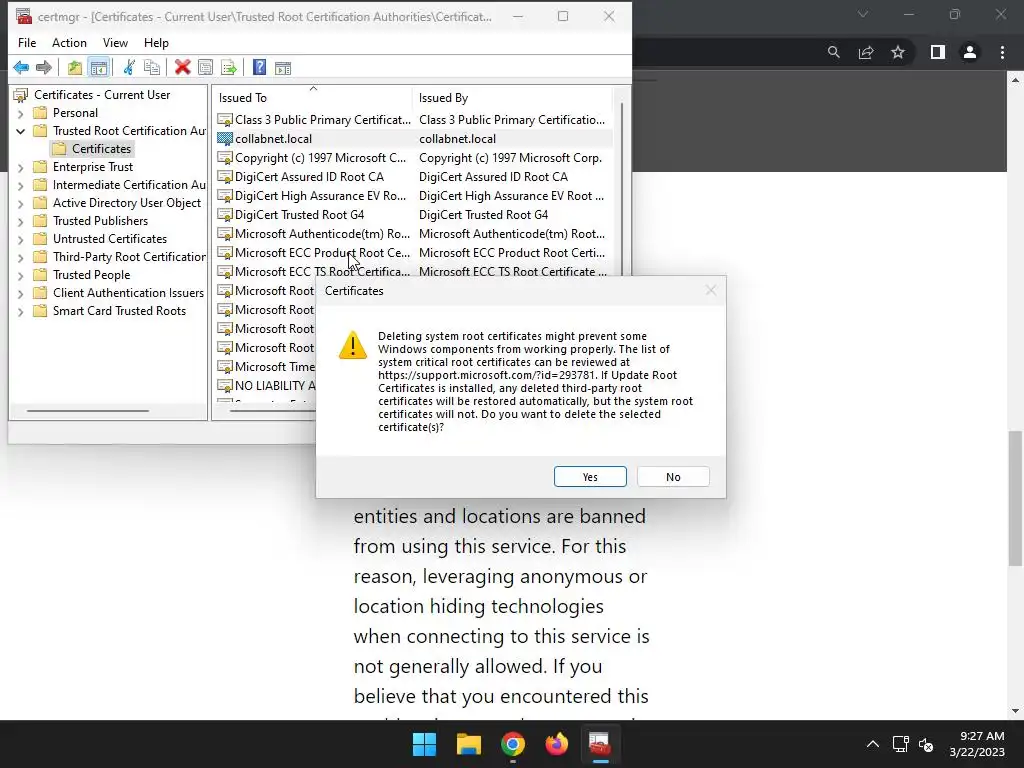Click the Export List toolbar icon
This screenshot has width=1024, height=768.
click(x=229, y=67)
